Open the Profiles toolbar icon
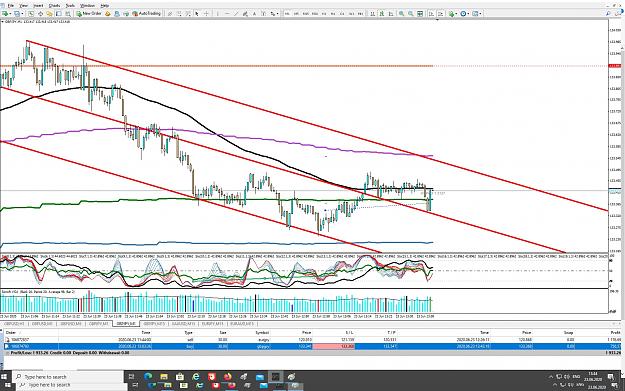 click(16, 14)
